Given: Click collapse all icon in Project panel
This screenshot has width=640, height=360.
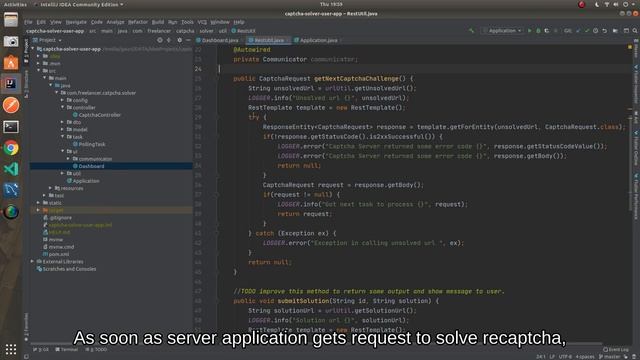Looking at the screenshot, I should pyautogui.click(x=169, y=40).
